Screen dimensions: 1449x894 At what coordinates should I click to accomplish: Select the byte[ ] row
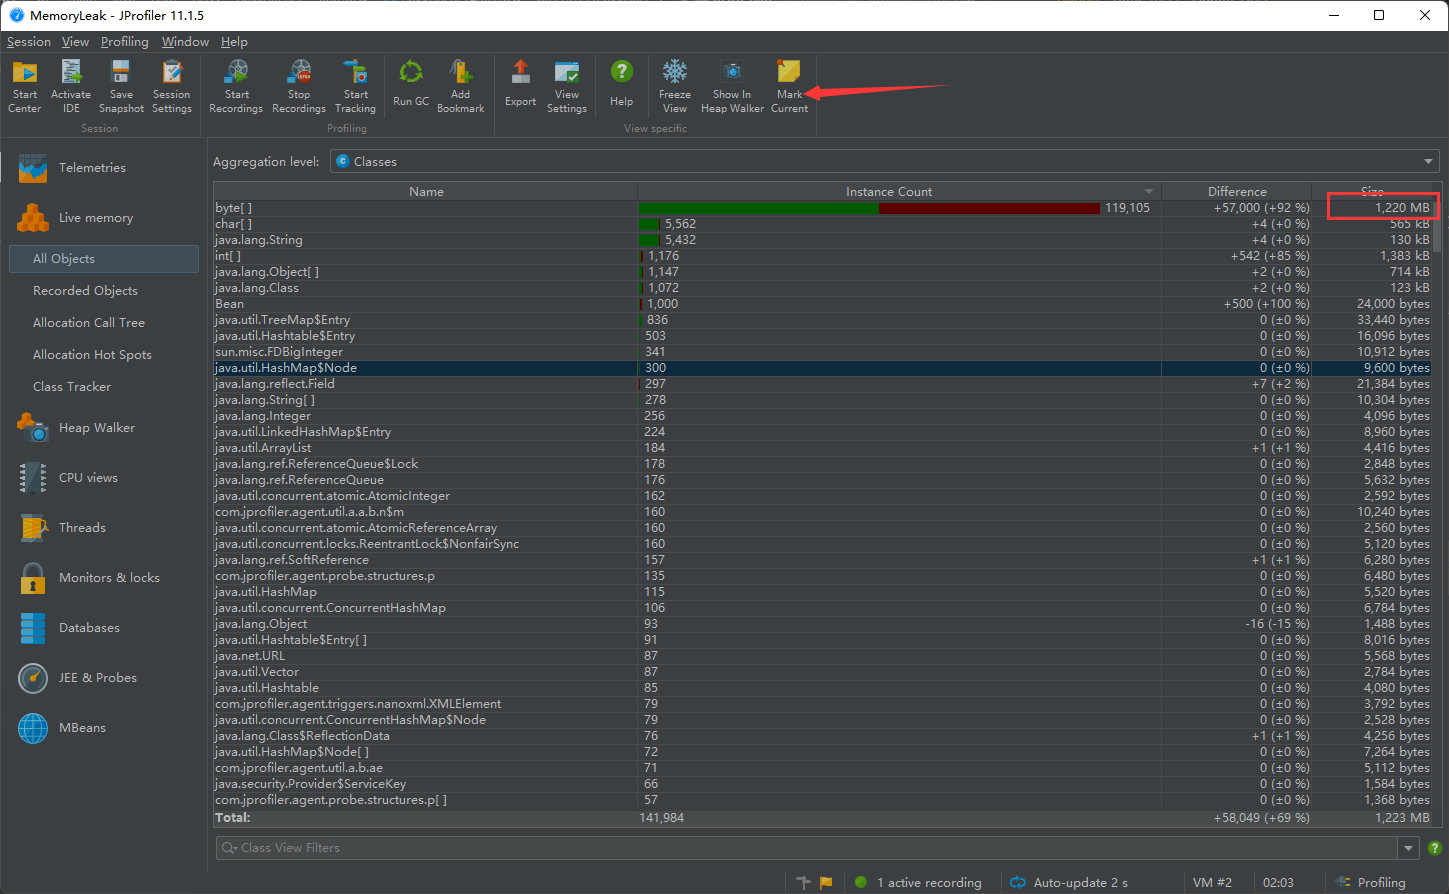822,208
